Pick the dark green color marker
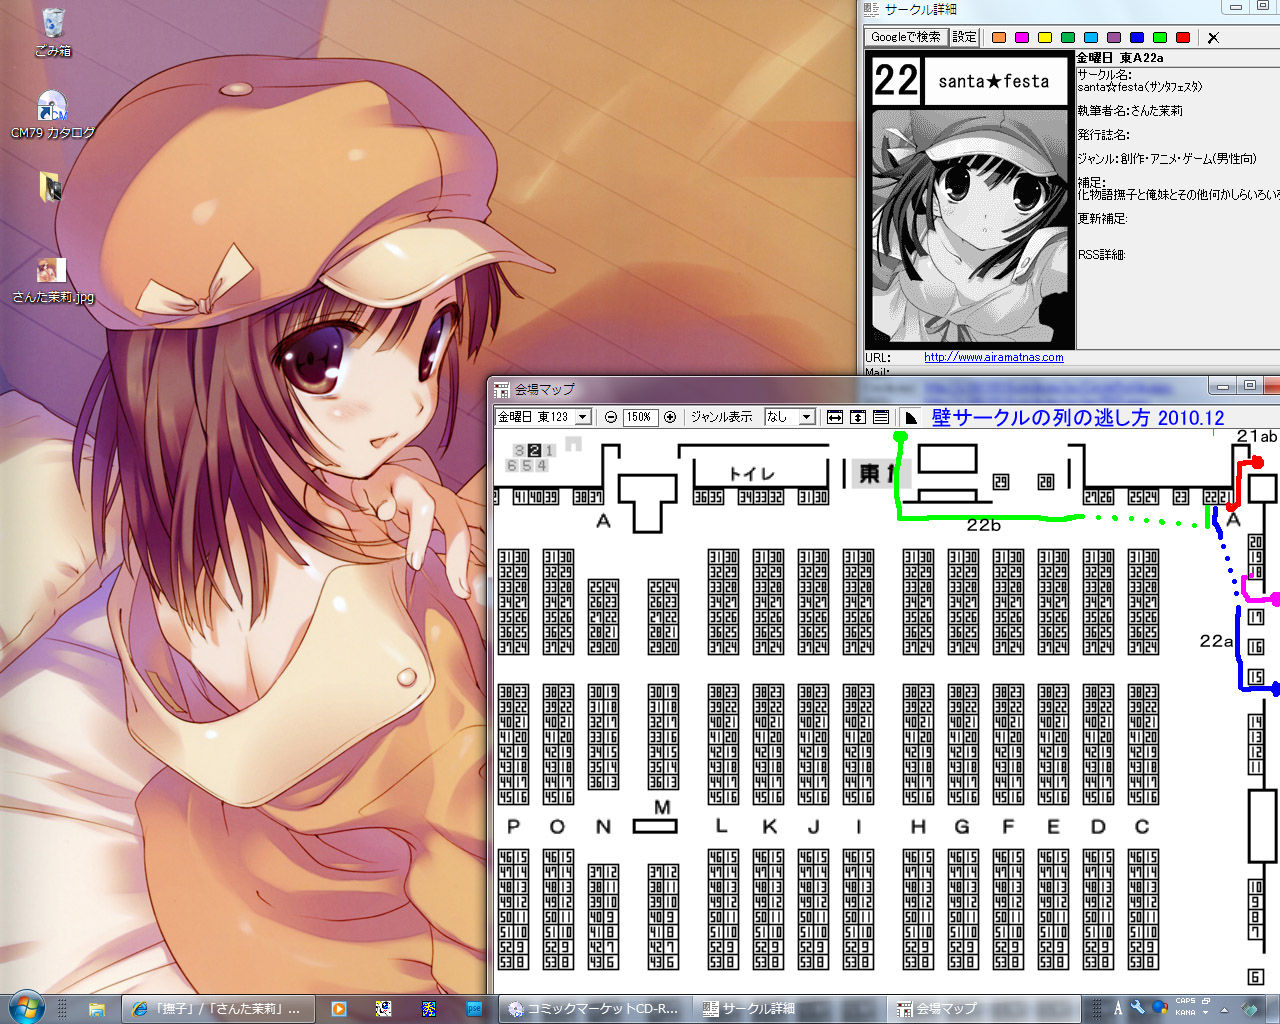 (x=1068, y=38)
